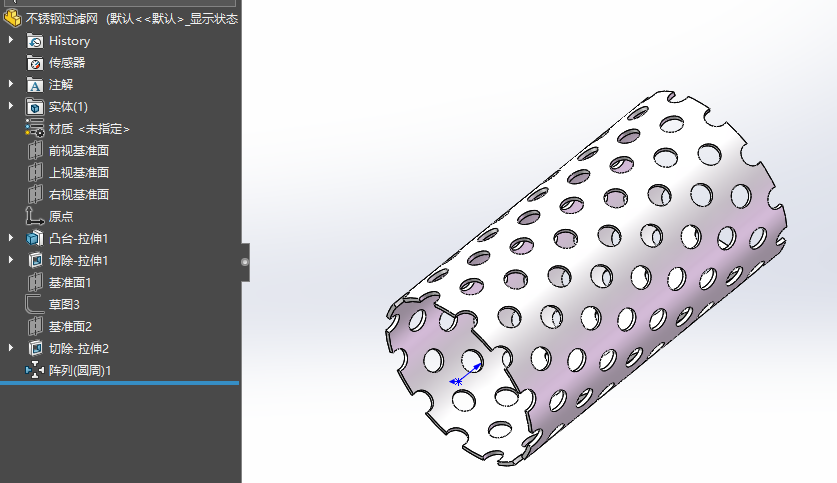Expand the 切除-拉伸1 feature
This screenshot has height=483, width=837.
[11, 260]
